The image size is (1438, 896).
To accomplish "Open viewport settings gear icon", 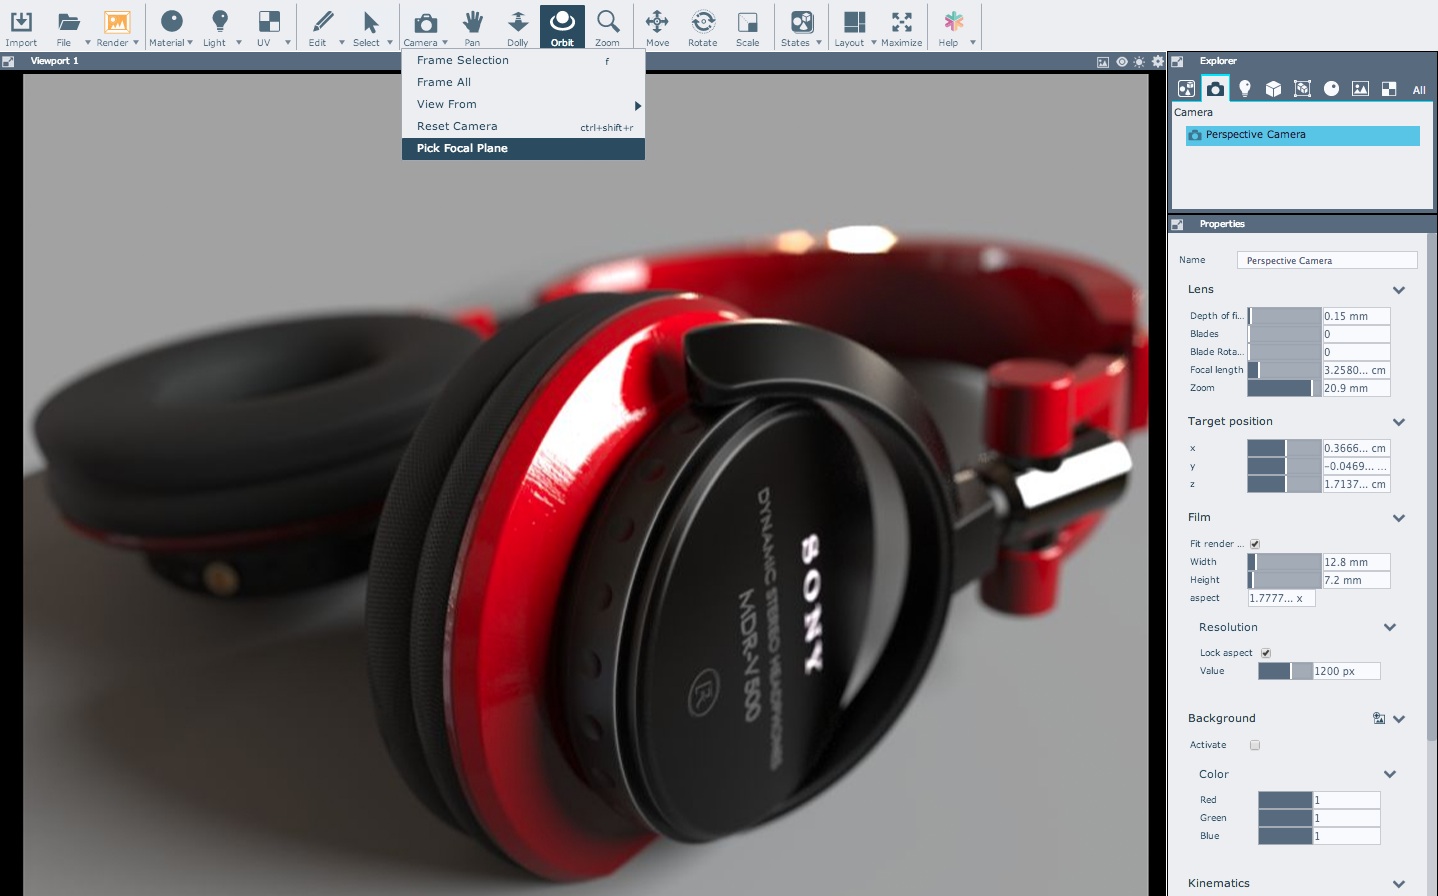I will pyautogui.click(x=1158, y=62).
